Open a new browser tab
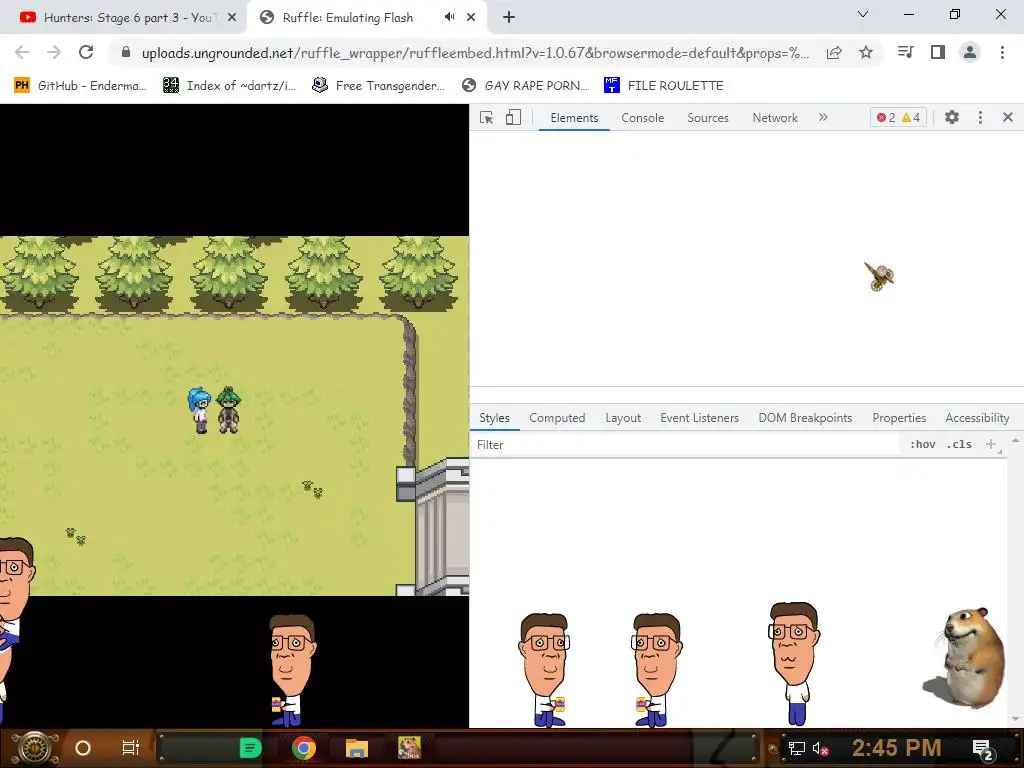Viewport: 1024px width, 768px height. 509,18
